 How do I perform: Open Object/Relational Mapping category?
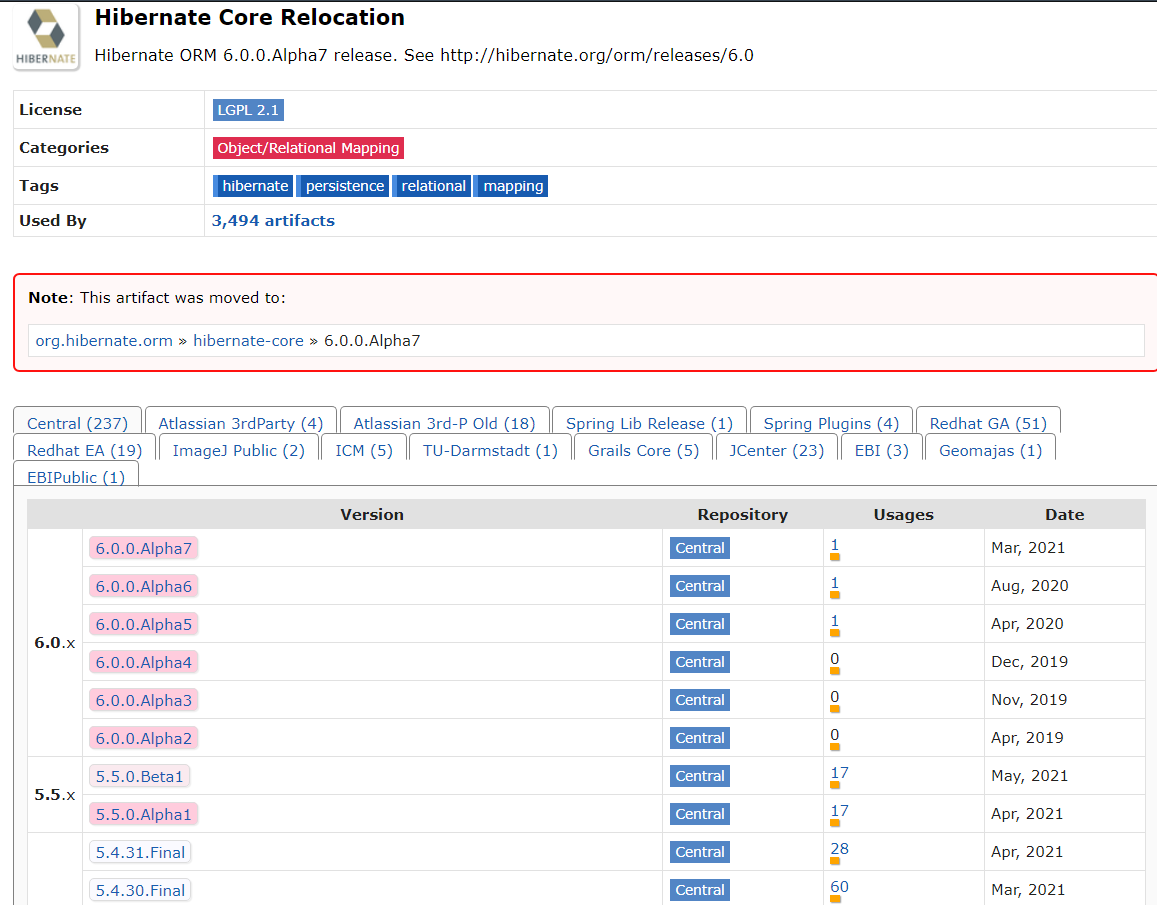308,148
